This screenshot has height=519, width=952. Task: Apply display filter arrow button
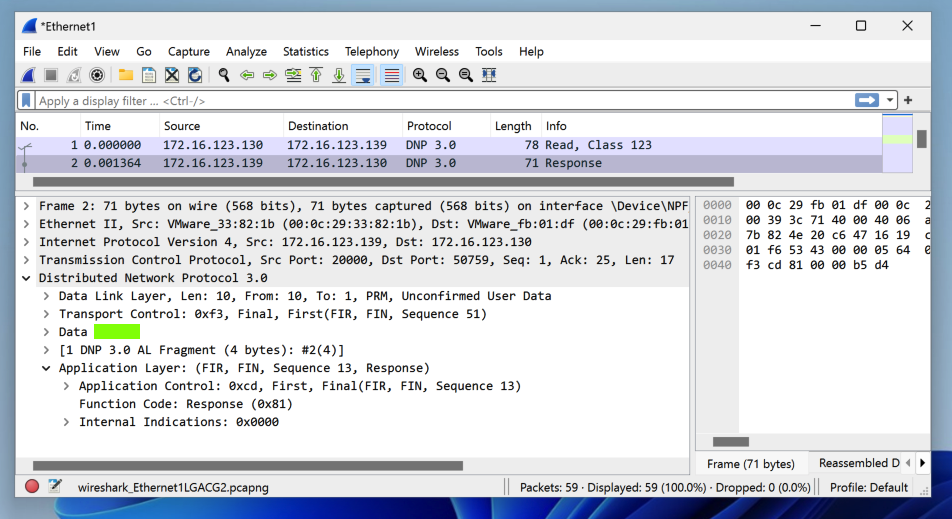tap(866, 100)
